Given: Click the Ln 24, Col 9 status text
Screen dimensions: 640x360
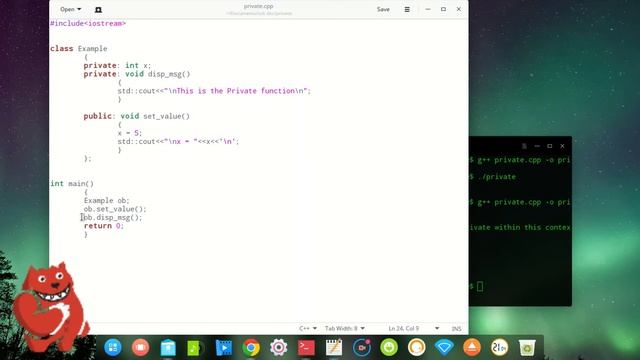Looking at the screenshot, I should point(403,328).
